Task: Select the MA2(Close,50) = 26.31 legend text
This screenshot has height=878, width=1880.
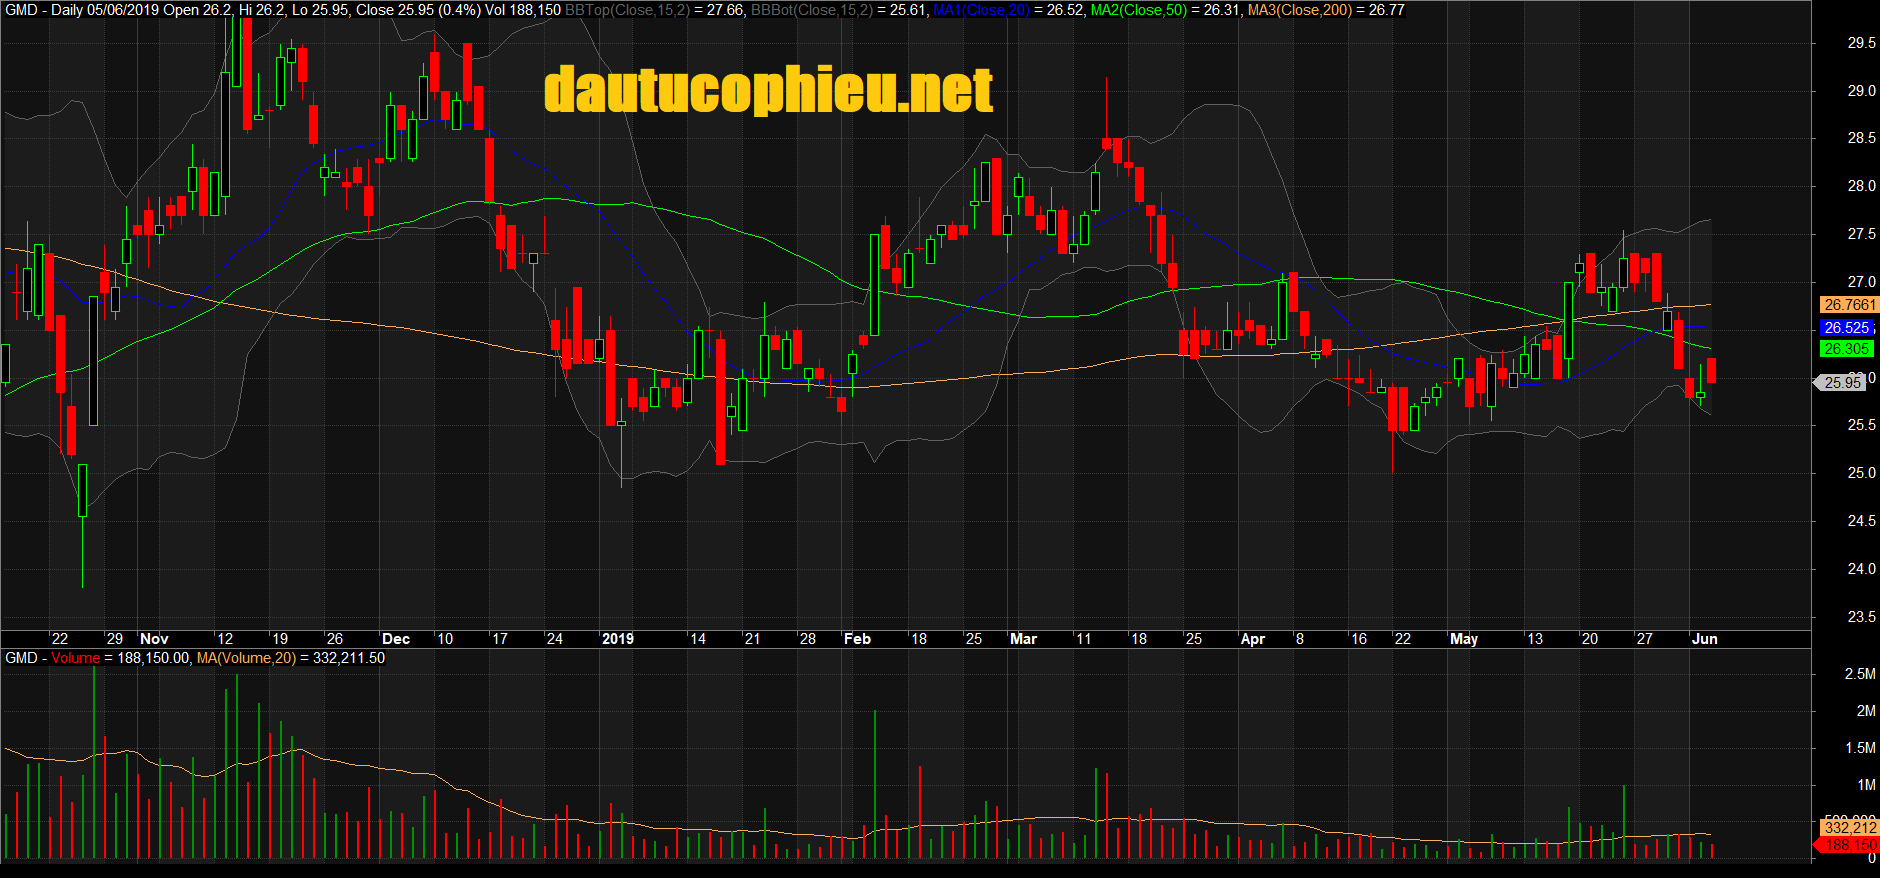Action: coord(1165,10)
